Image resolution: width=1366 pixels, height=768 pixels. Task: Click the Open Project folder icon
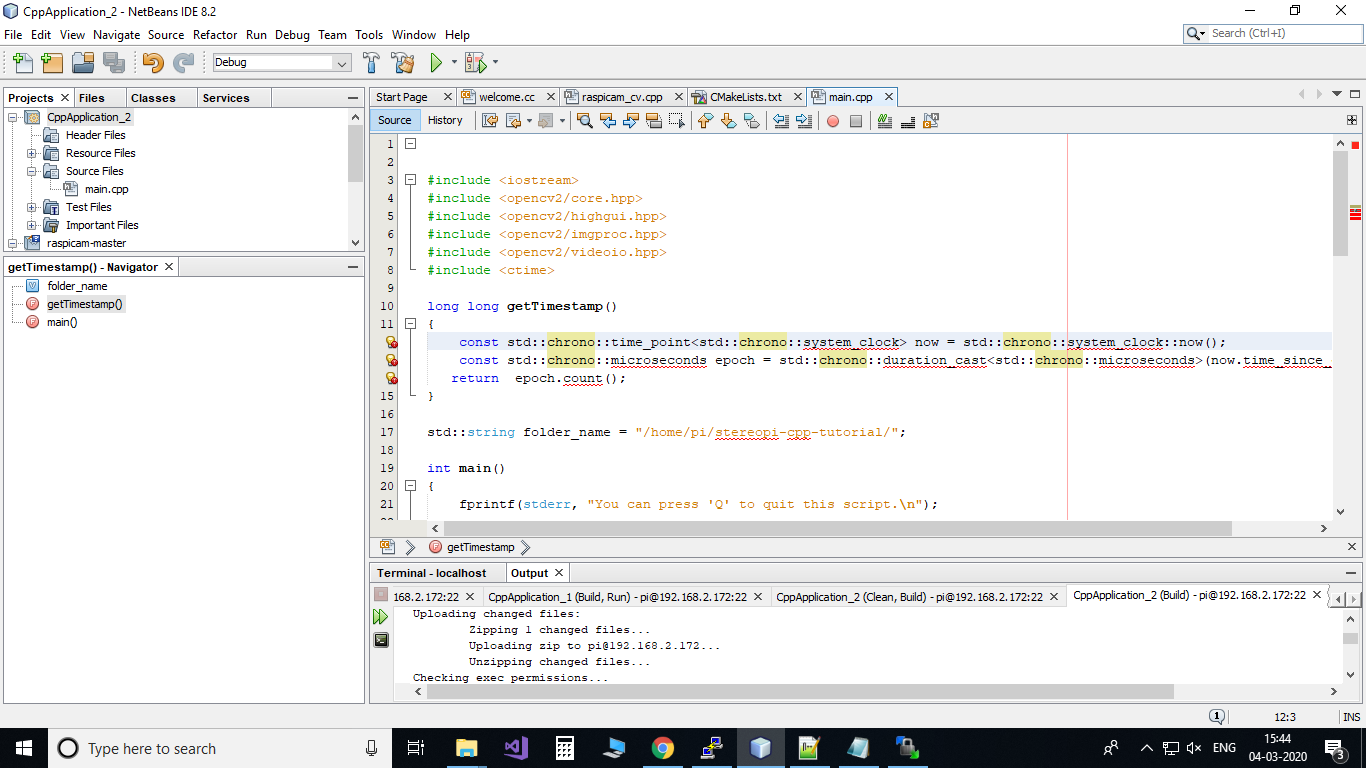[83, 62]
